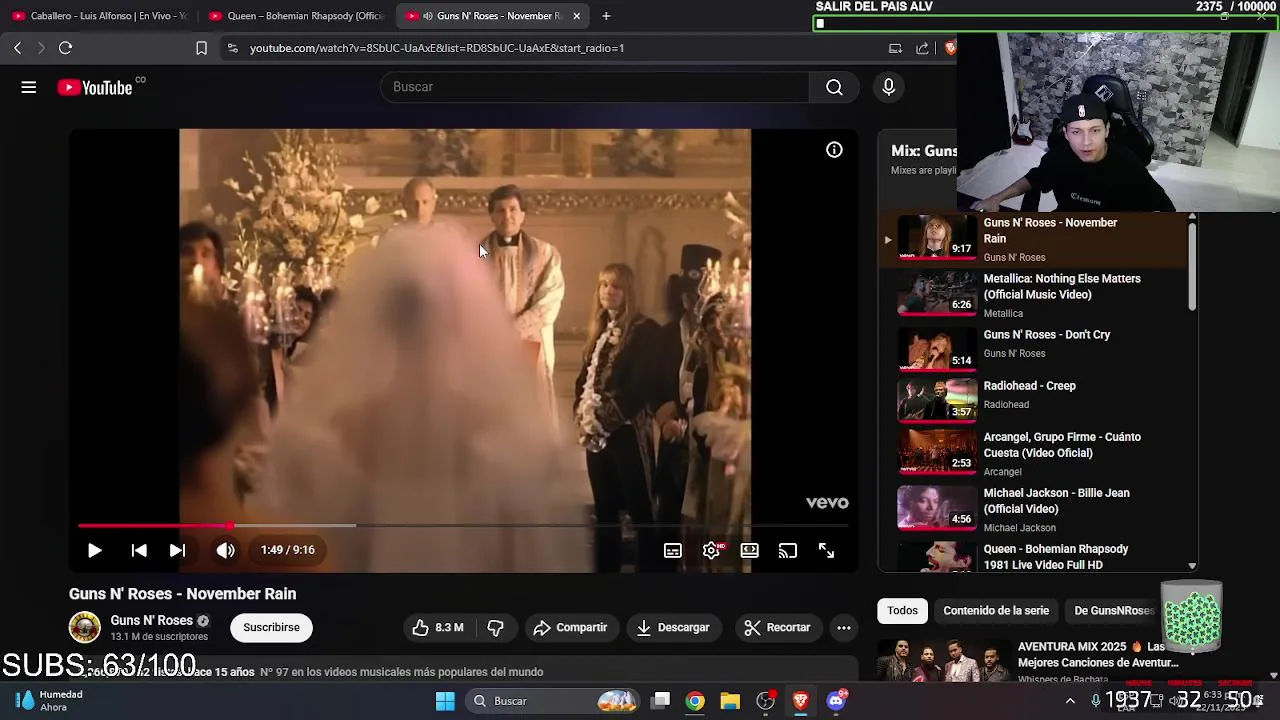Enter full screen mode

tap(826, 550)
